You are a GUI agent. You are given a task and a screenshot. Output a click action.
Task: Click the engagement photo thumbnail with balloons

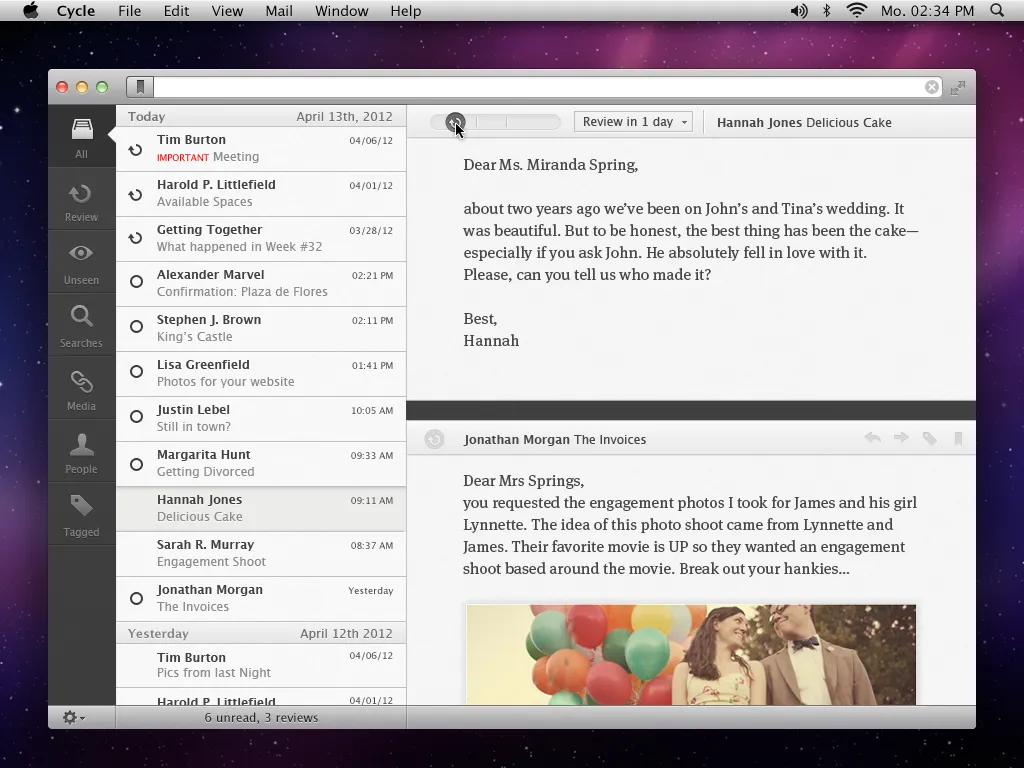coord(691,654)
